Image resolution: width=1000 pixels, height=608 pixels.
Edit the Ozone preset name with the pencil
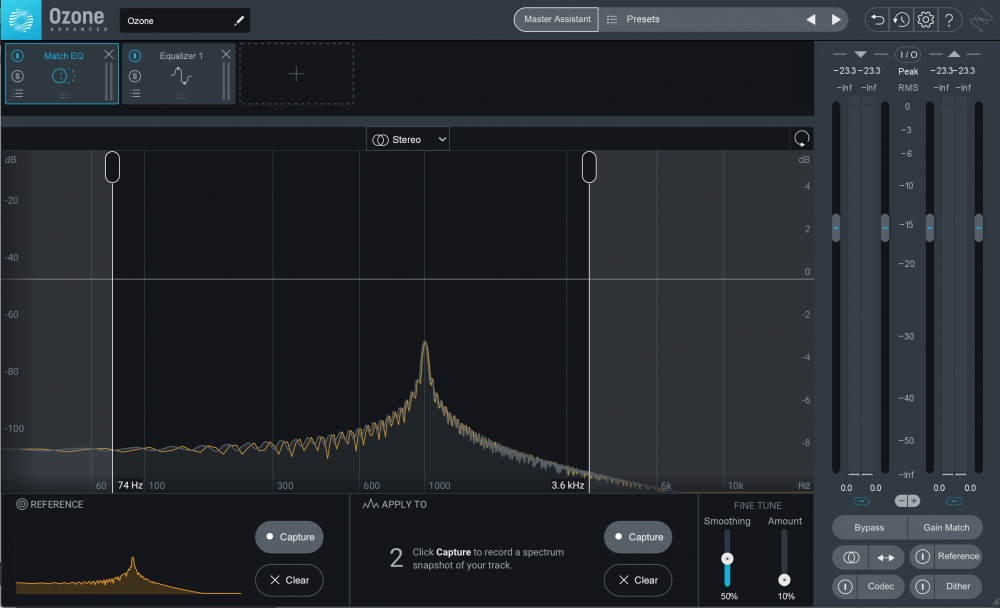click(x=239, y=21)
